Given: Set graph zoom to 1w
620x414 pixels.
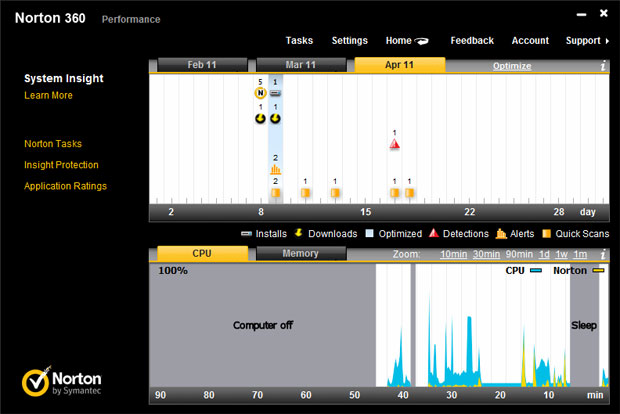Looking at the screenshot, I should point(561,254).
